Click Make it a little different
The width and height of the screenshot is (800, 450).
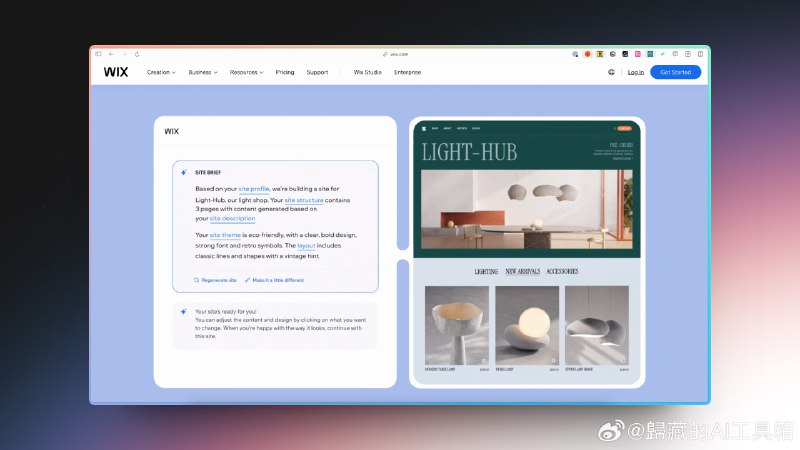274,280
